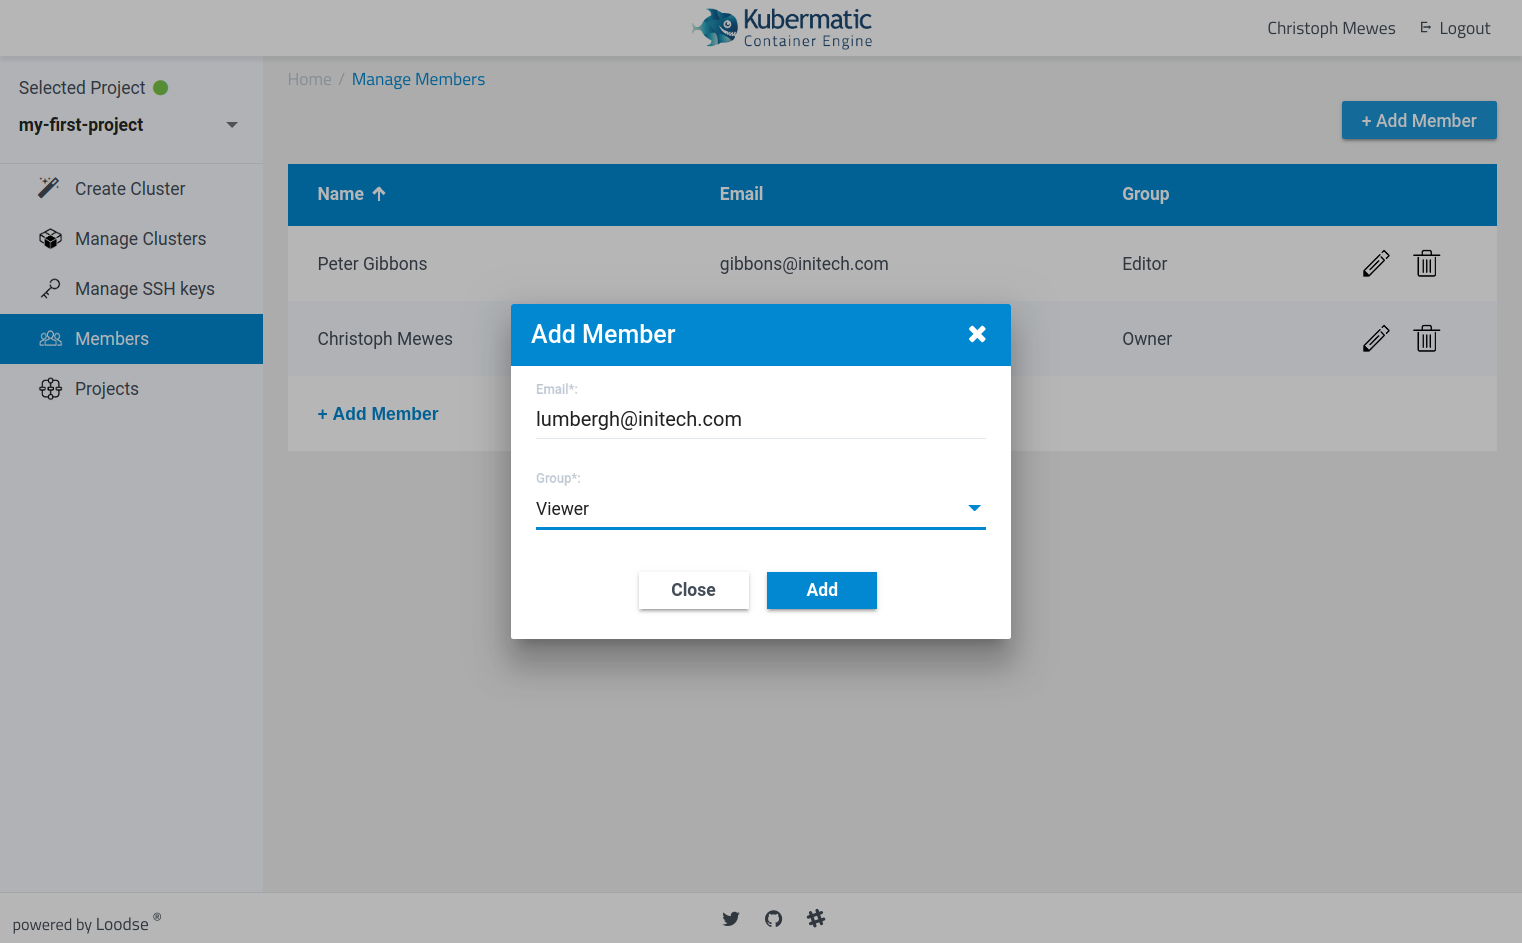Click the Create Cluster wand icon
The image size is (1522, 943).
49,188
